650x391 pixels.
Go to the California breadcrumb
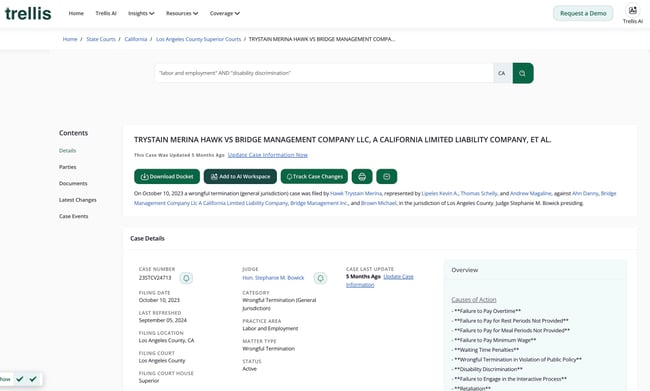click(136, 39)
